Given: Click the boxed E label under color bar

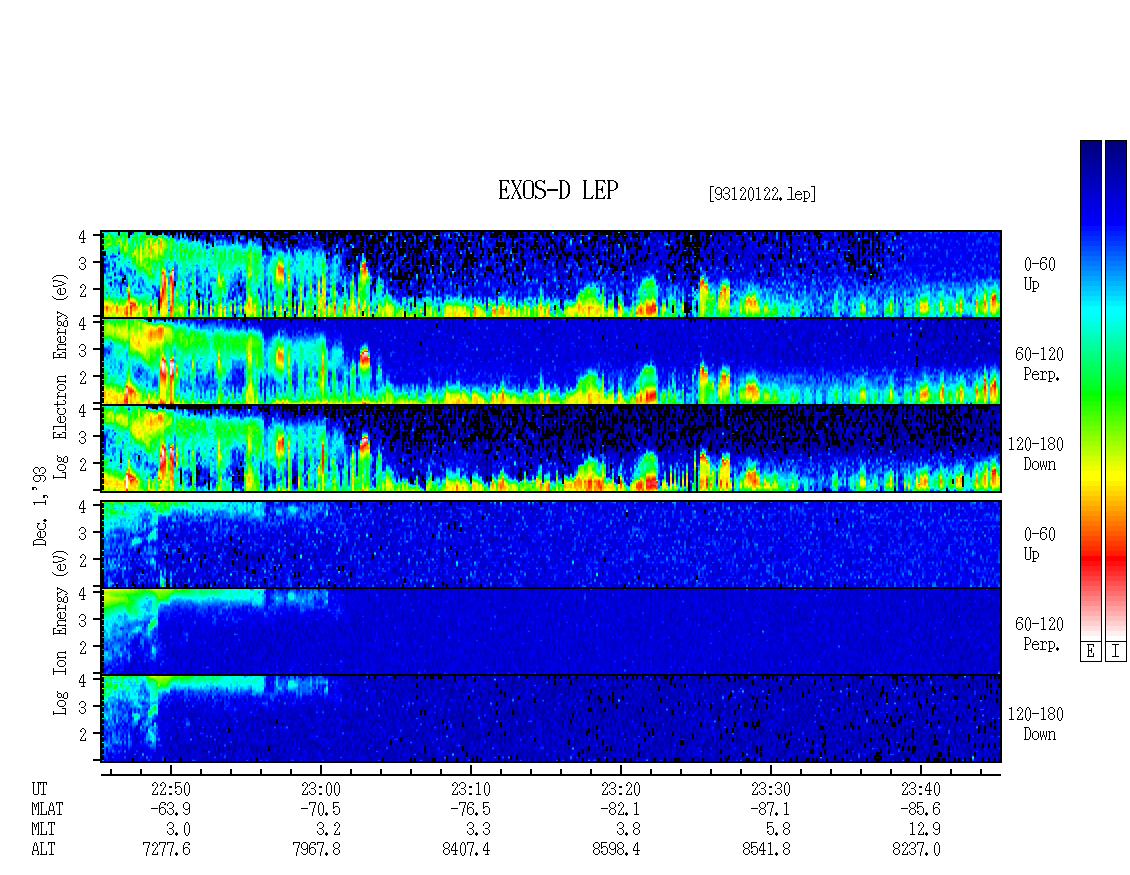Looking at the screenshot, I should tap(1090, 651).
